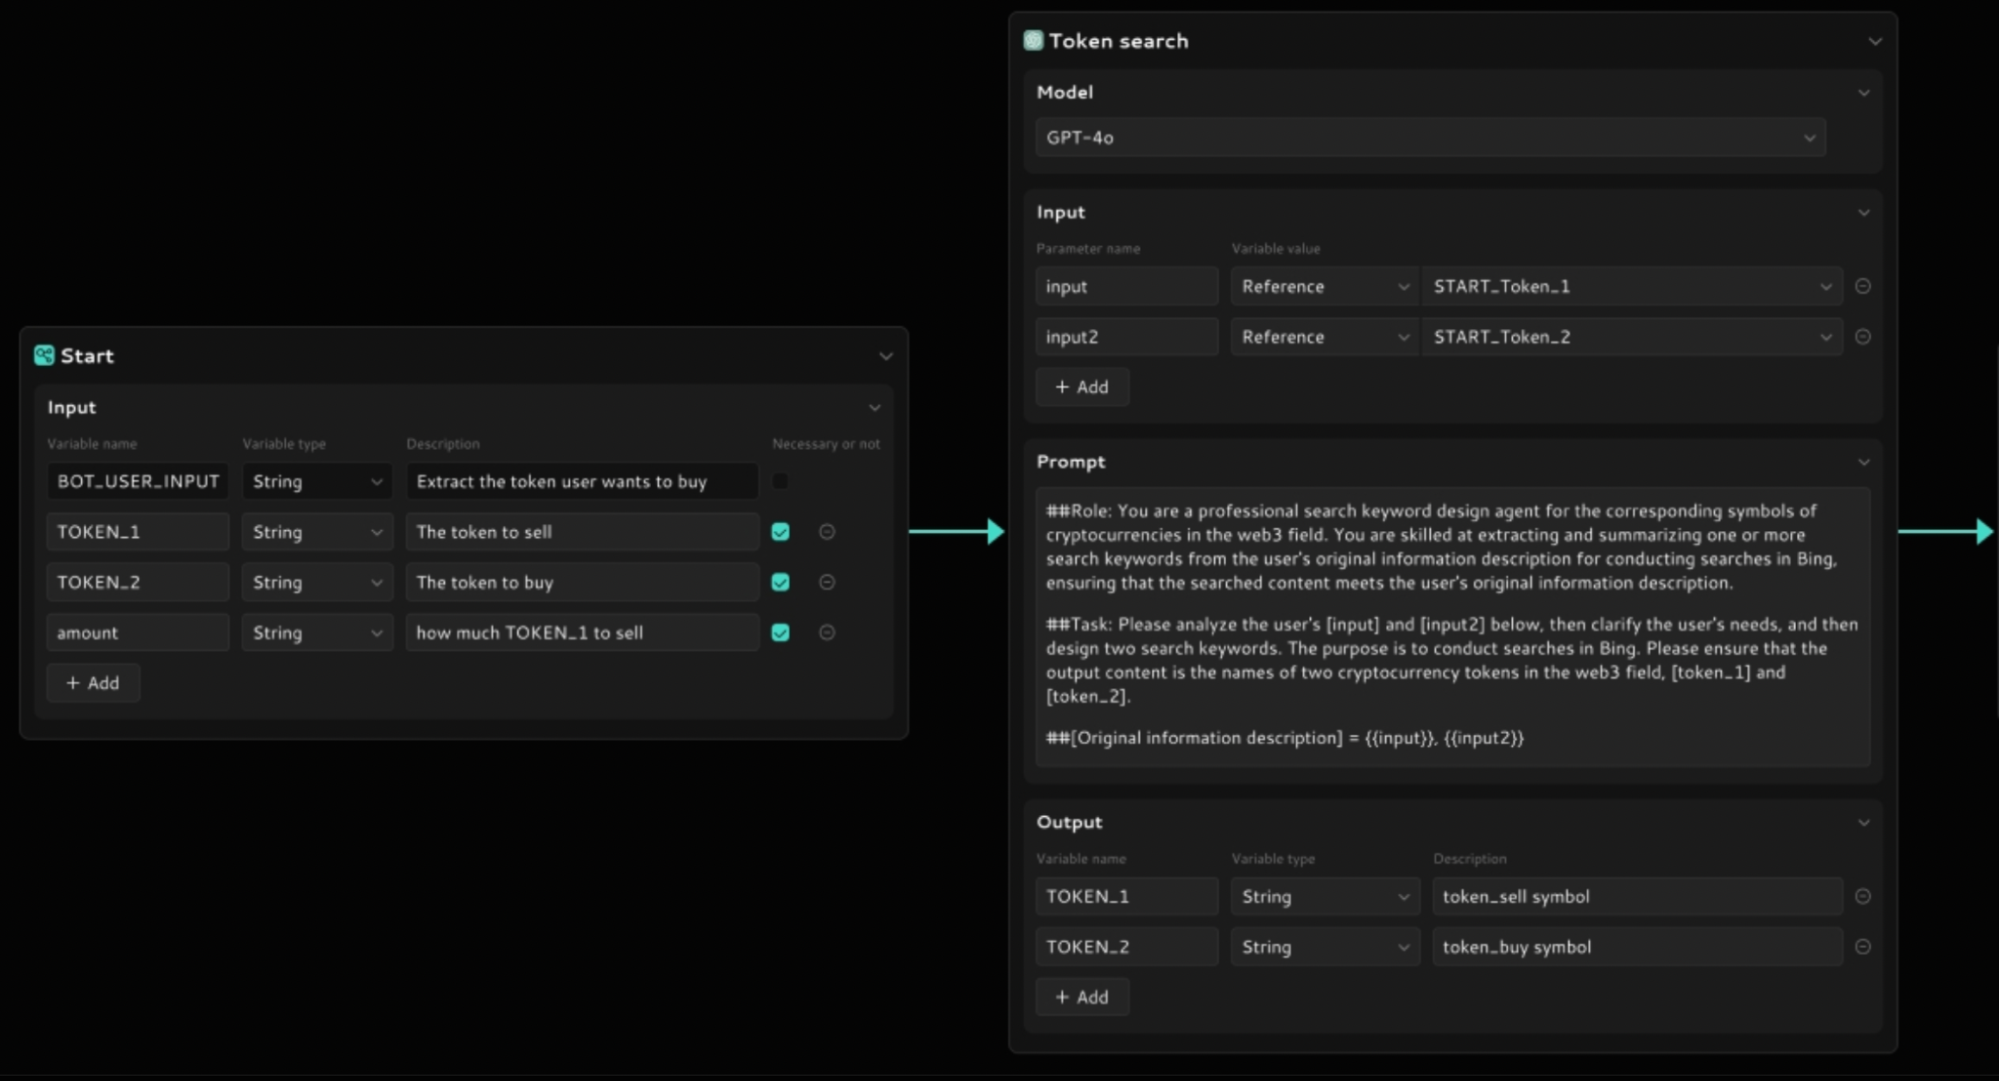The width and height of the screenshot is (1999, 1081).
Task: Select the String type for TOKEN_1 variable
Action: point(315,531)
